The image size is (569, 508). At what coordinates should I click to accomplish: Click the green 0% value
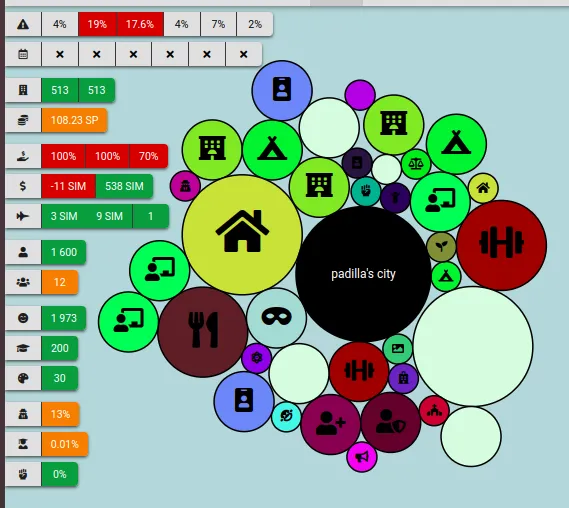point(60,474)
